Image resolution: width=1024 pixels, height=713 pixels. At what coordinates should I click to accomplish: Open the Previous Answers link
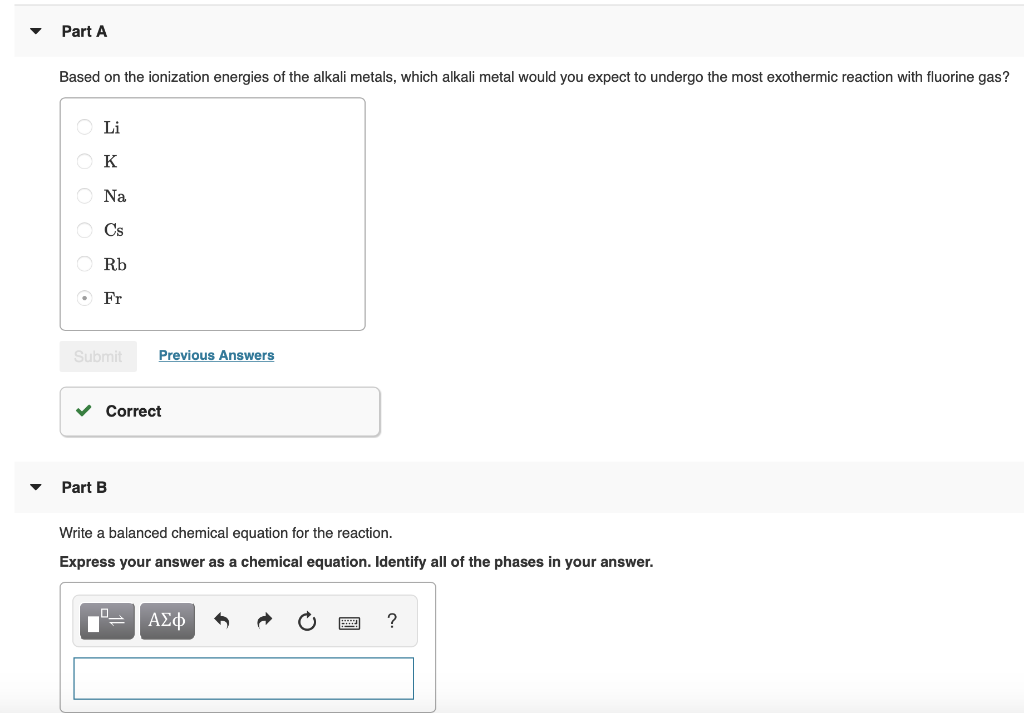(216, 355)
